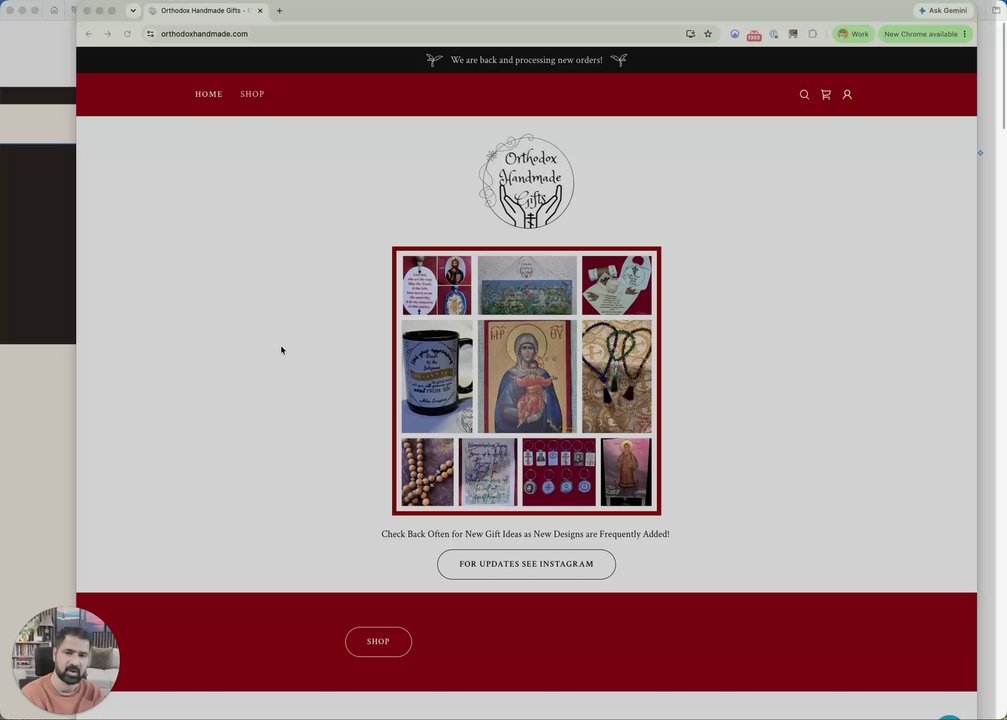
Task: Go back with the browser back arrow
Action: (89, 34)
